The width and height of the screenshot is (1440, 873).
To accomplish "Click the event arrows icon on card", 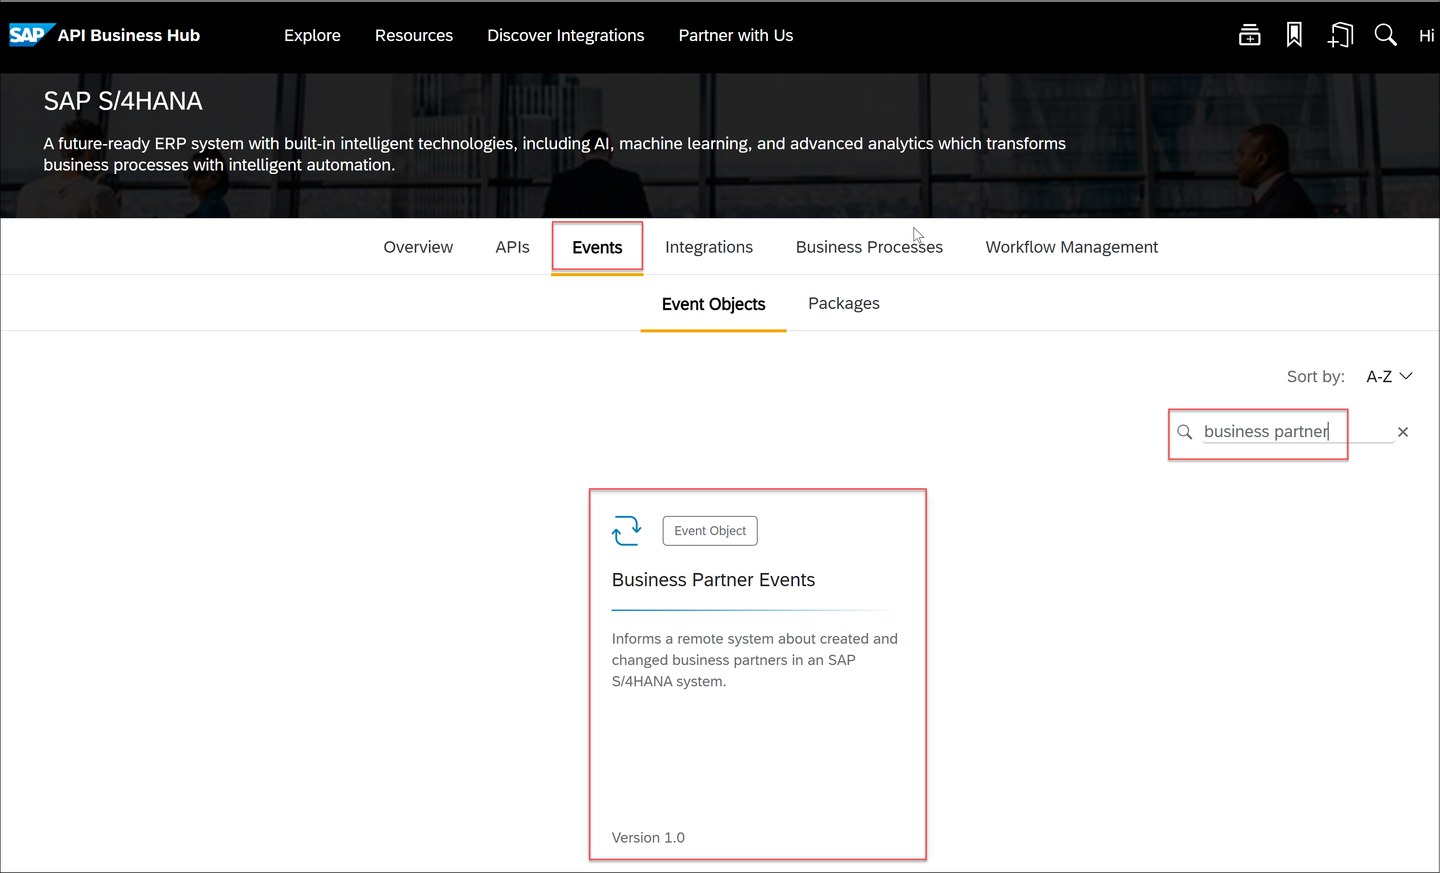I will point(627,530).
